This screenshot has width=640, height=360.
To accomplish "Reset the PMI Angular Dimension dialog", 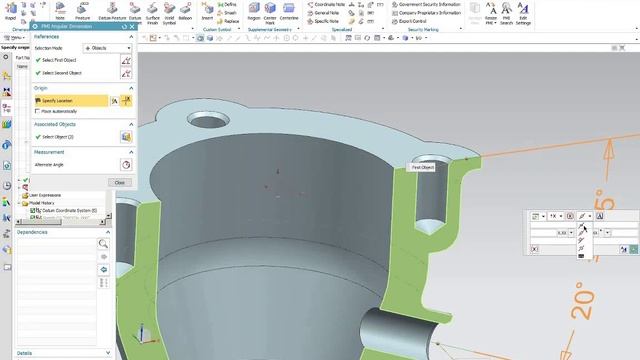I will 124,27.
